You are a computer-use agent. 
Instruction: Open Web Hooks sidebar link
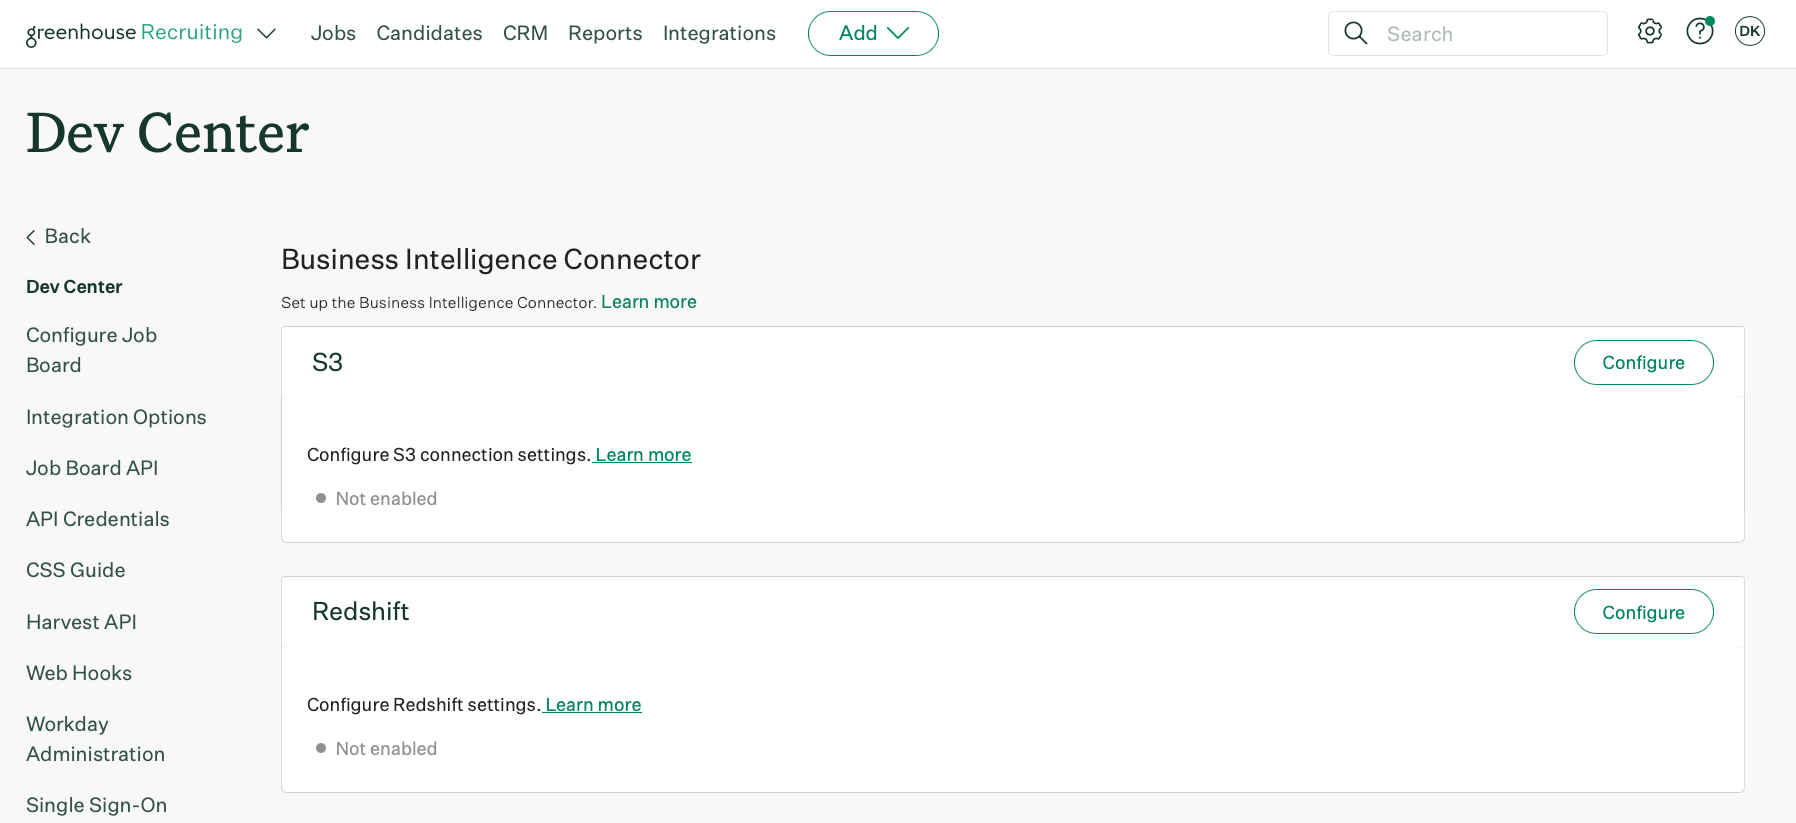(79, 673)
